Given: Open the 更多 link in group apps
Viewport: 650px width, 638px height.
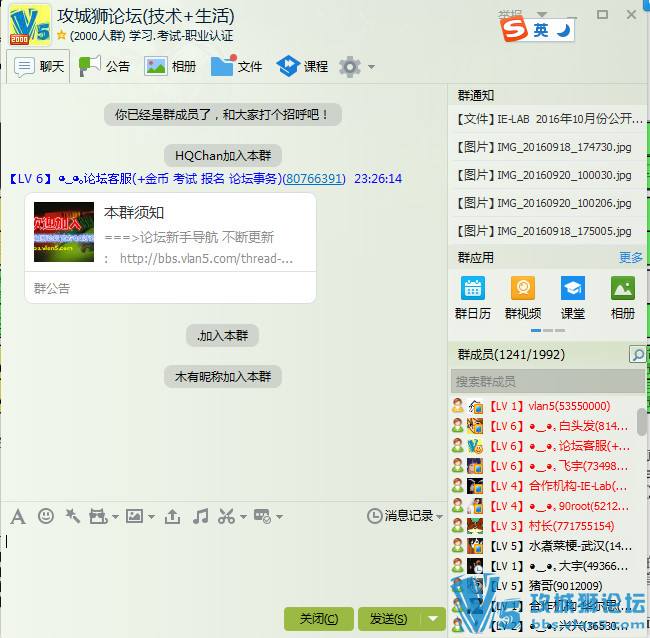Looking at the screenshot, I should pos(630,257).
